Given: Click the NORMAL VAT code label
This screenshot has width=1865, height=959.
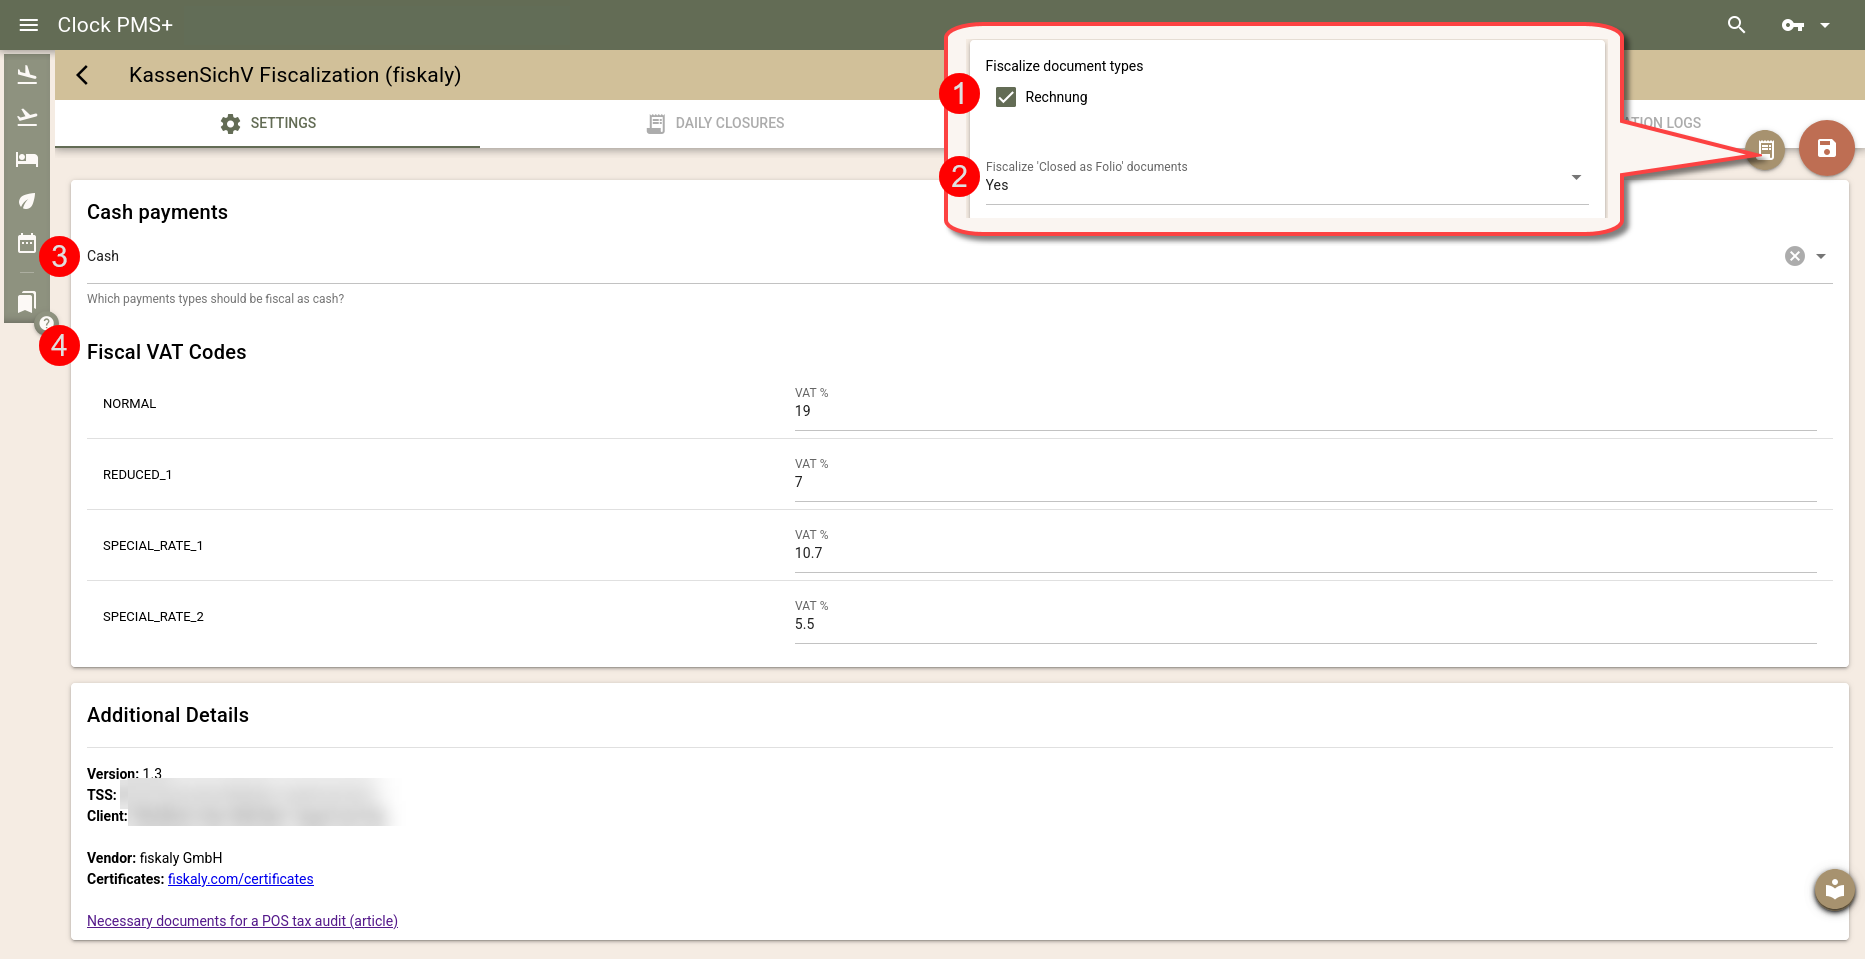Looking at the screenshot, I should (x=130, y=404).
